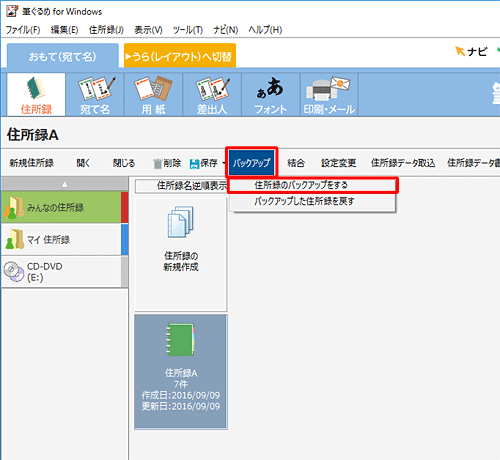The height and width of the screenshot is (460, 500).
Task: Click the 設定変更 button
Action: 338,163
